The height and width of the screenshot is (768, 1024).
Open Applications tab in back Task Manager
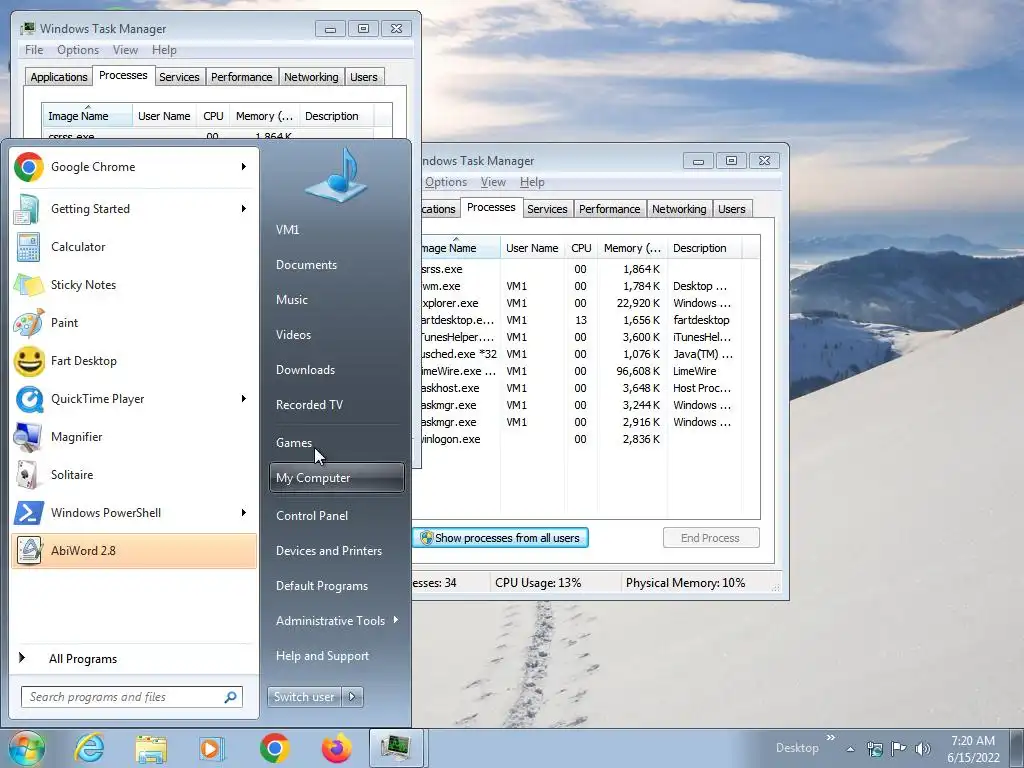[x=59, y=77]
